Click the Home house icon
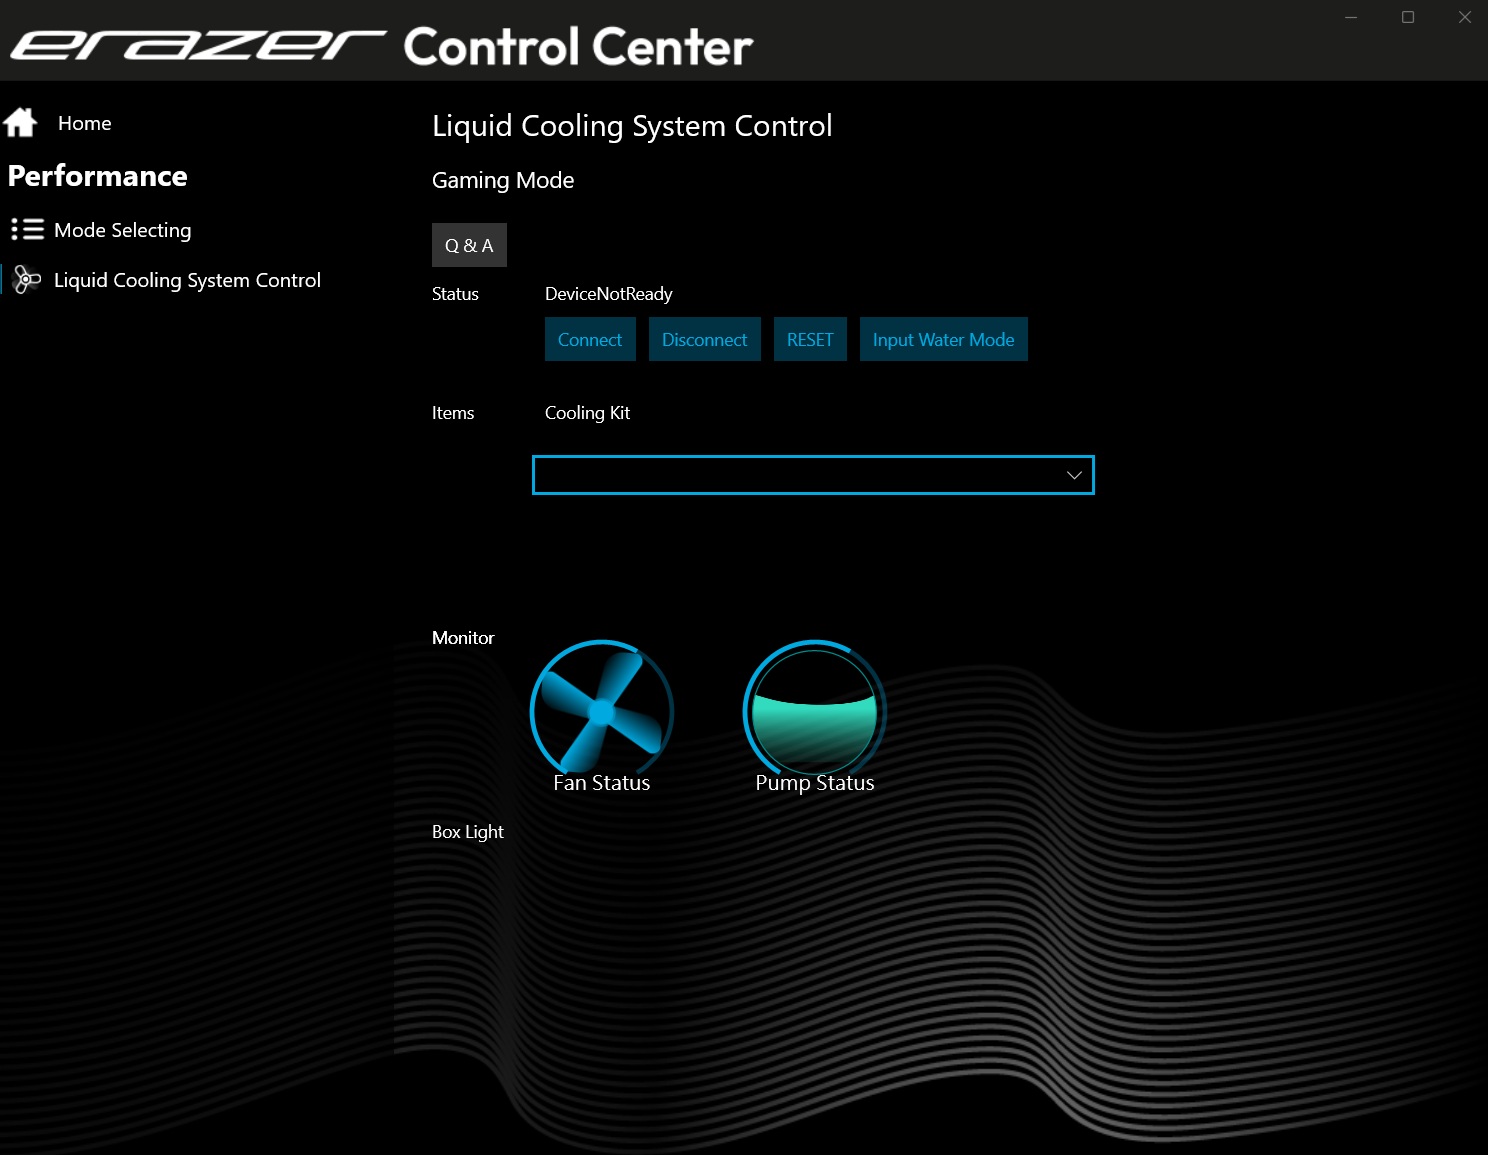The image size is (1488, 1155). (20, 123)
